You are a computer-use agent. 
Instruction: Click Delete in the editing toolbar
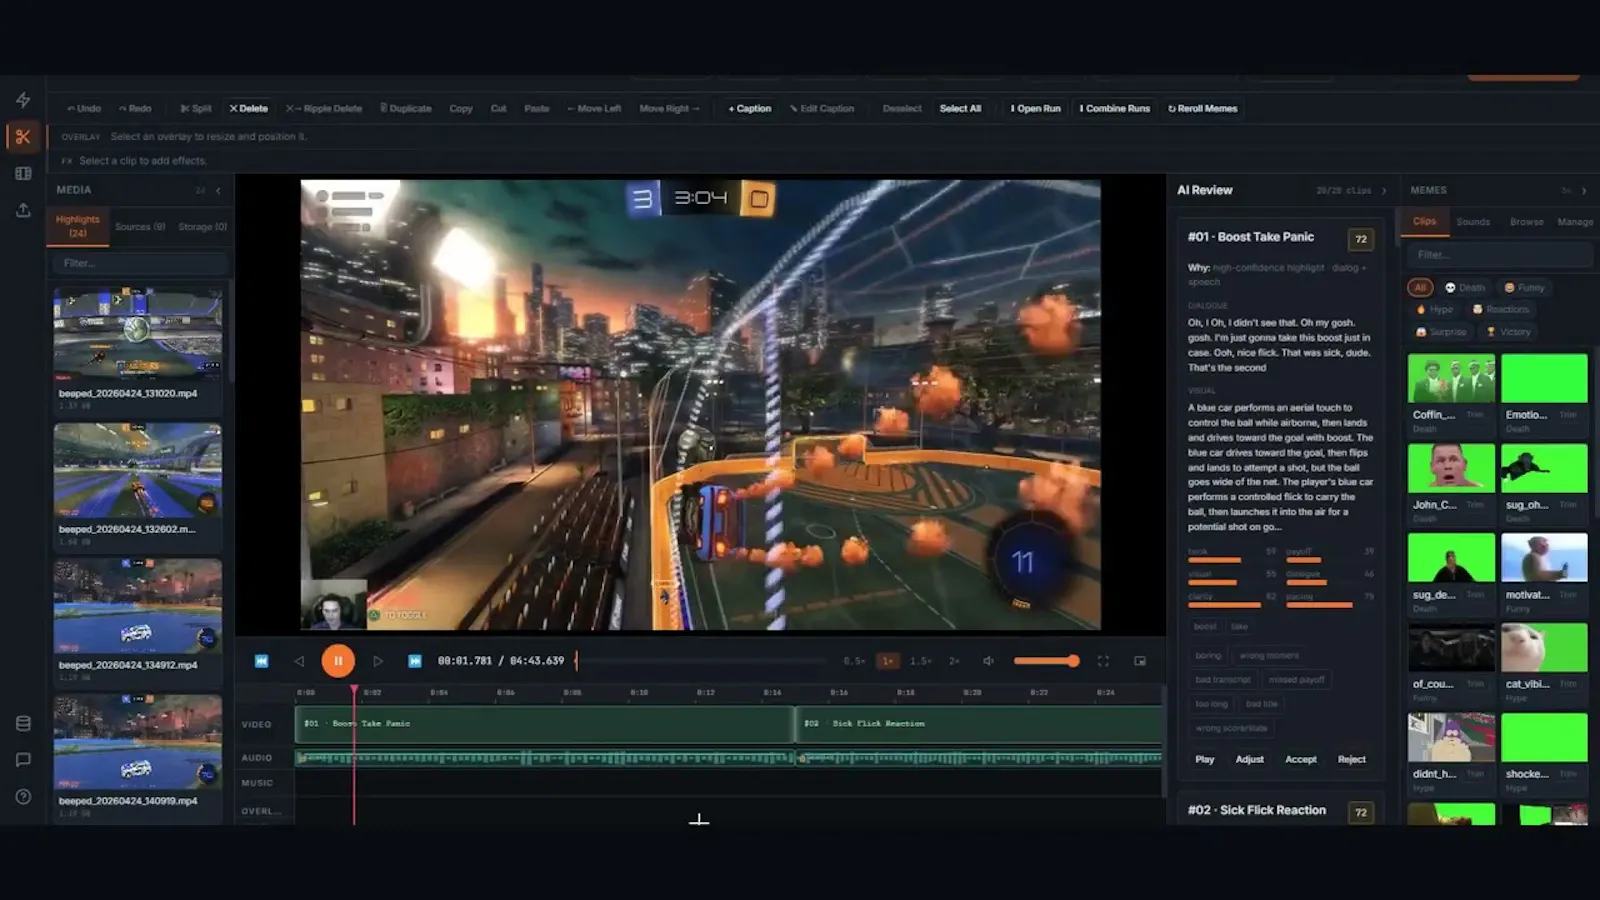point(248,108)
